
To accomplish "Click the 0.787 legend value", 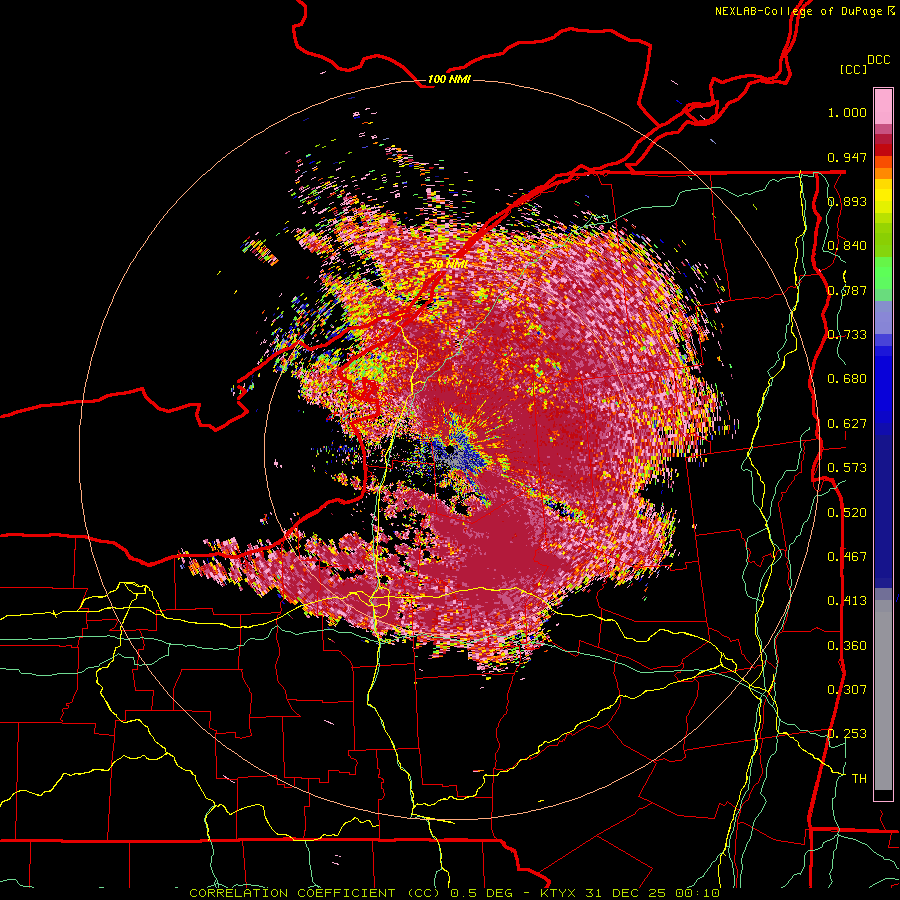I will 847,290.
